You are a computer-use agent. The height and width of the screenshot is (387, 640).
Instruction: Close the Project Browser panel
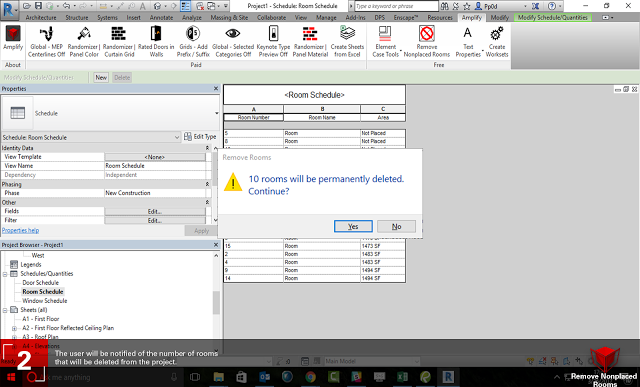pyautogui.click(x=216, y=245)
